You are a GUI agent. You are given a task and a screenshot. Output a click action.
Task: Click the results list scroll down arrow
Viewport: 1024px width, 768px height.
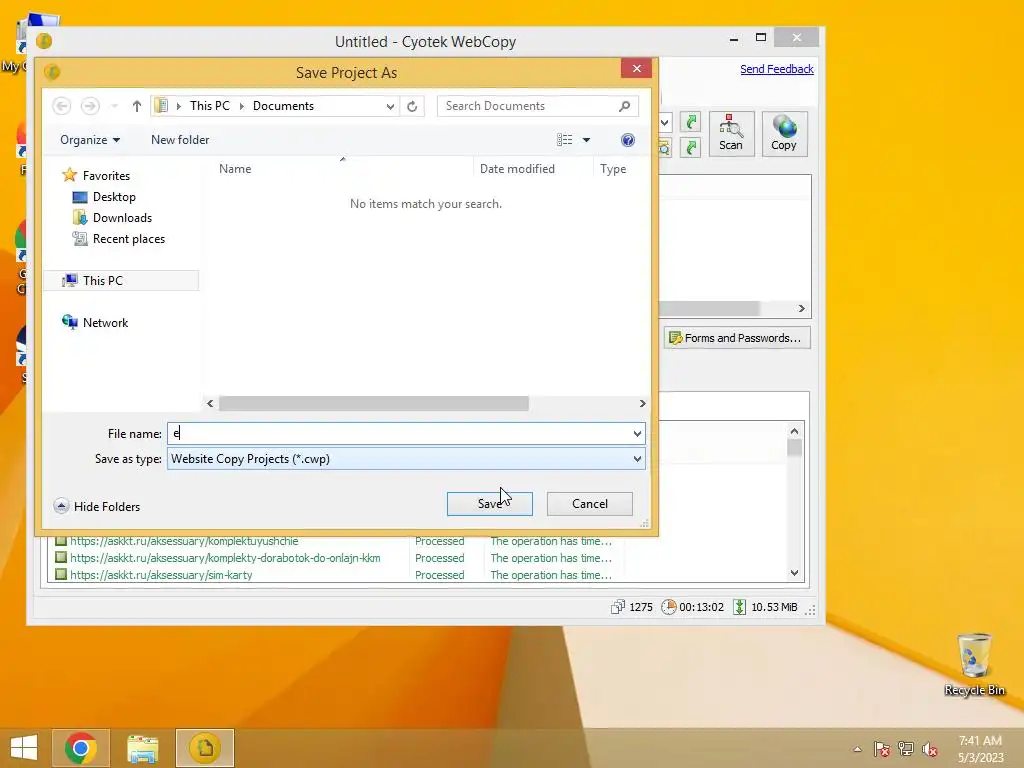click(794, 573)
